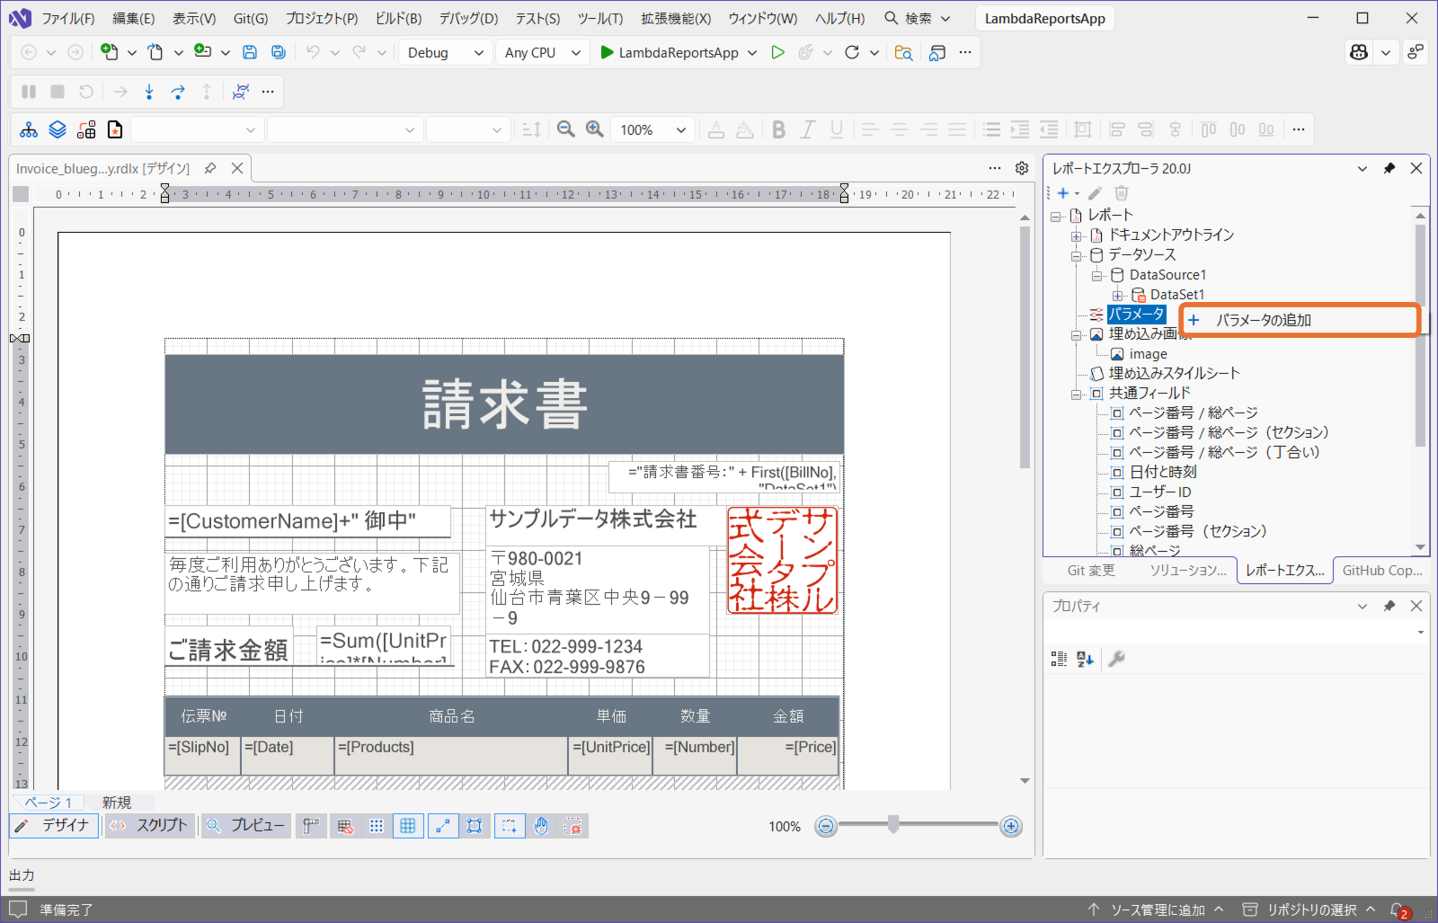Click Start Without Debugging outline play icon

click(x=777, y=52)
